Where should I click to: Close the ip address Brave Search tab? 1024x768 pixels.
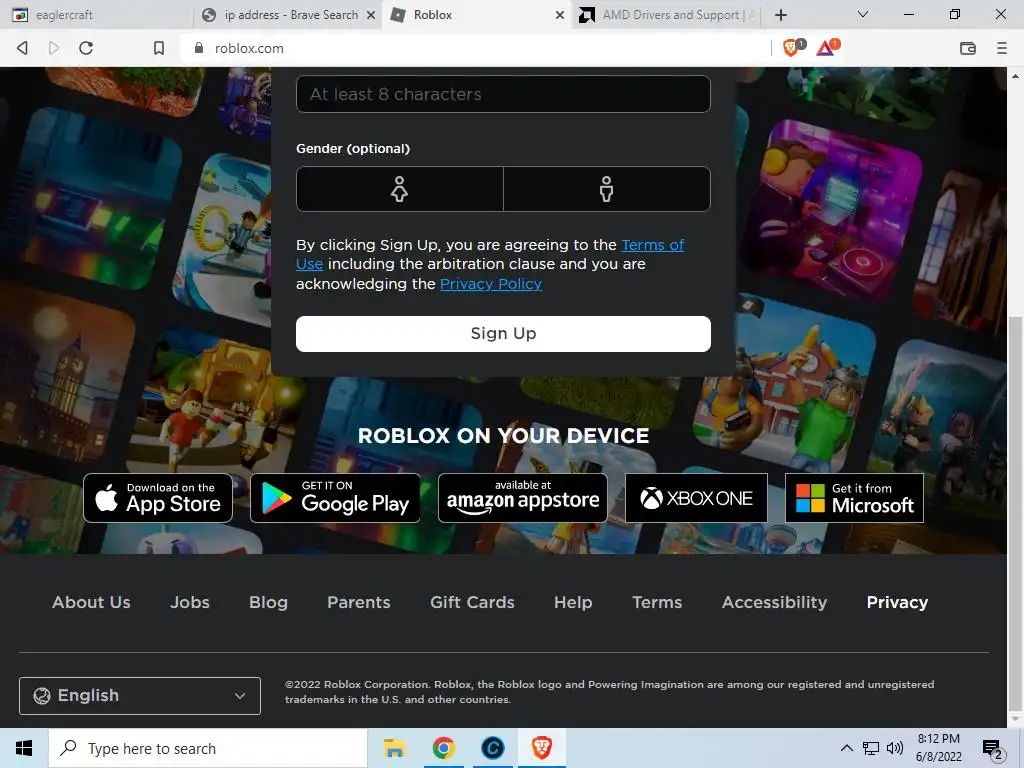click(371, 14)
